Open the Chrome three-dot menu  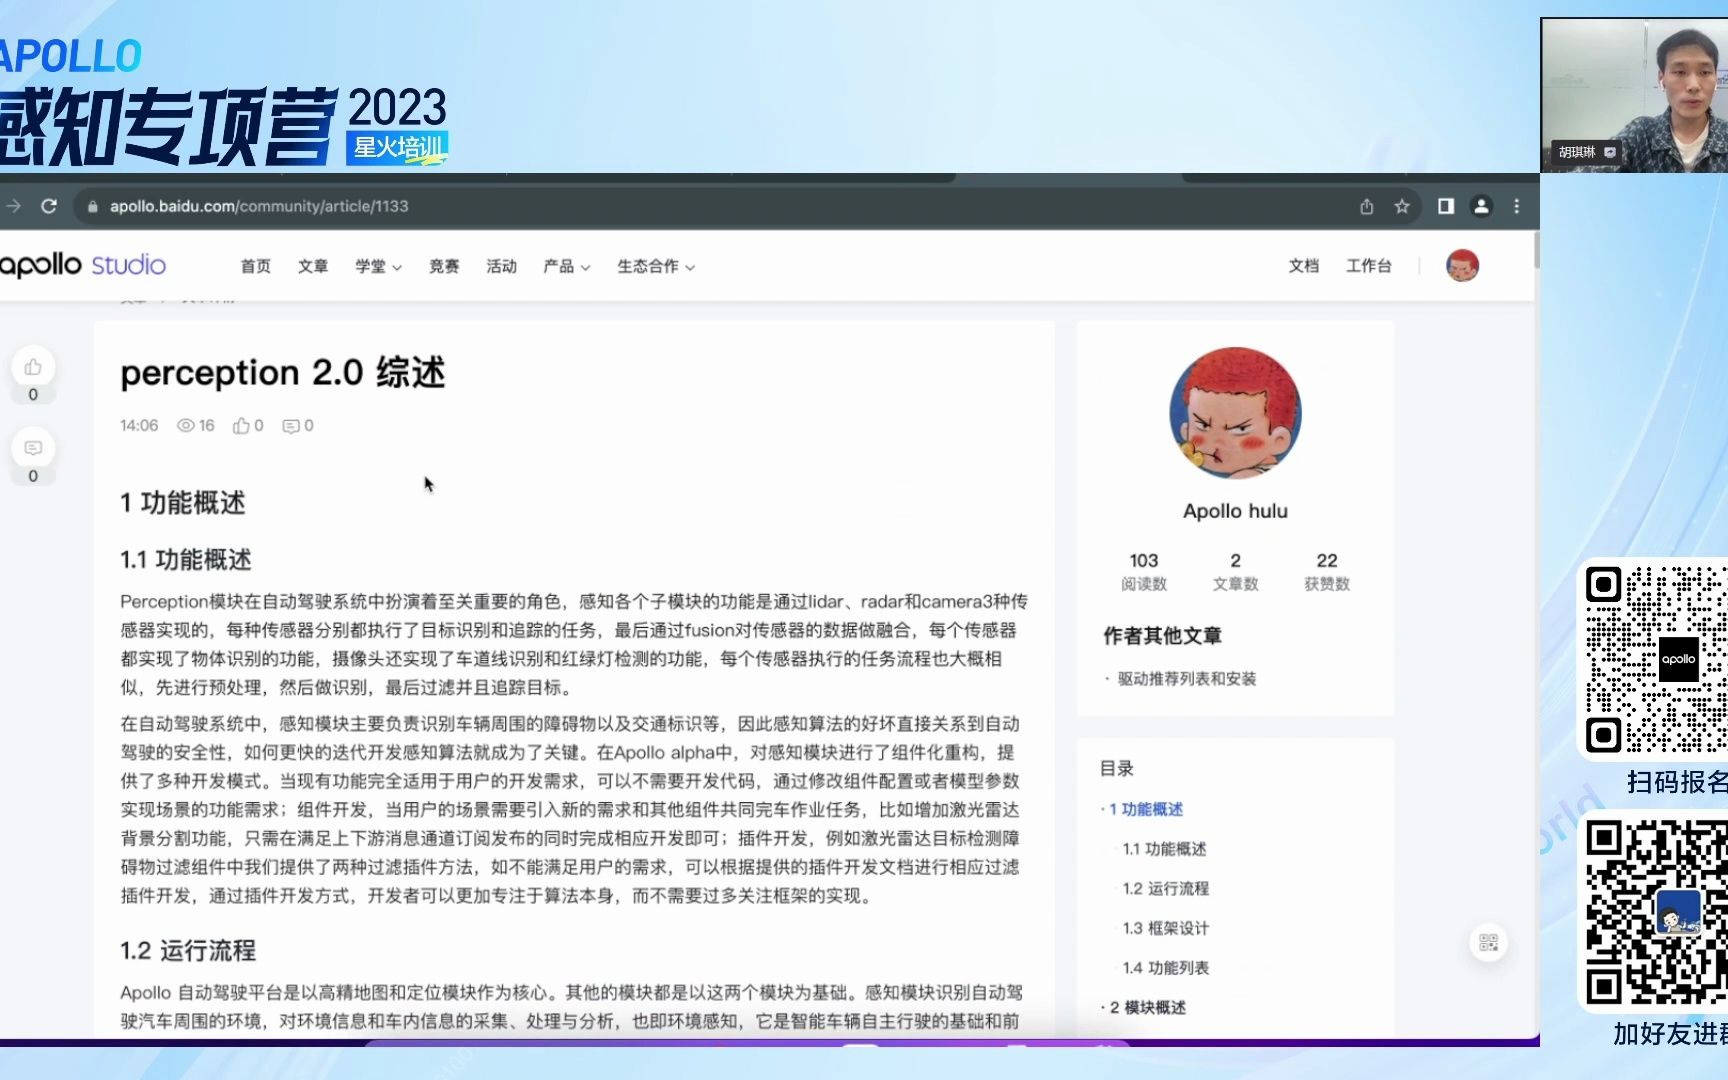pos(1517,206)
